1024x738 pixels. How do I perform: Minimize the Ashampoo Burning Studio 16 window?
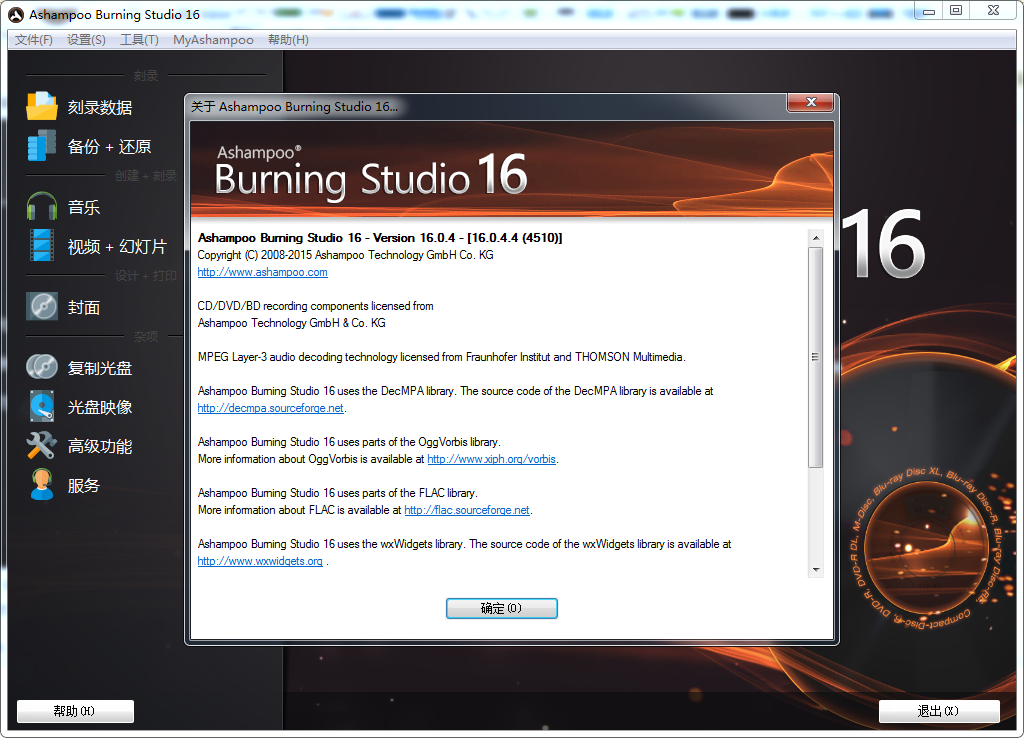click(x=929, y=10)
